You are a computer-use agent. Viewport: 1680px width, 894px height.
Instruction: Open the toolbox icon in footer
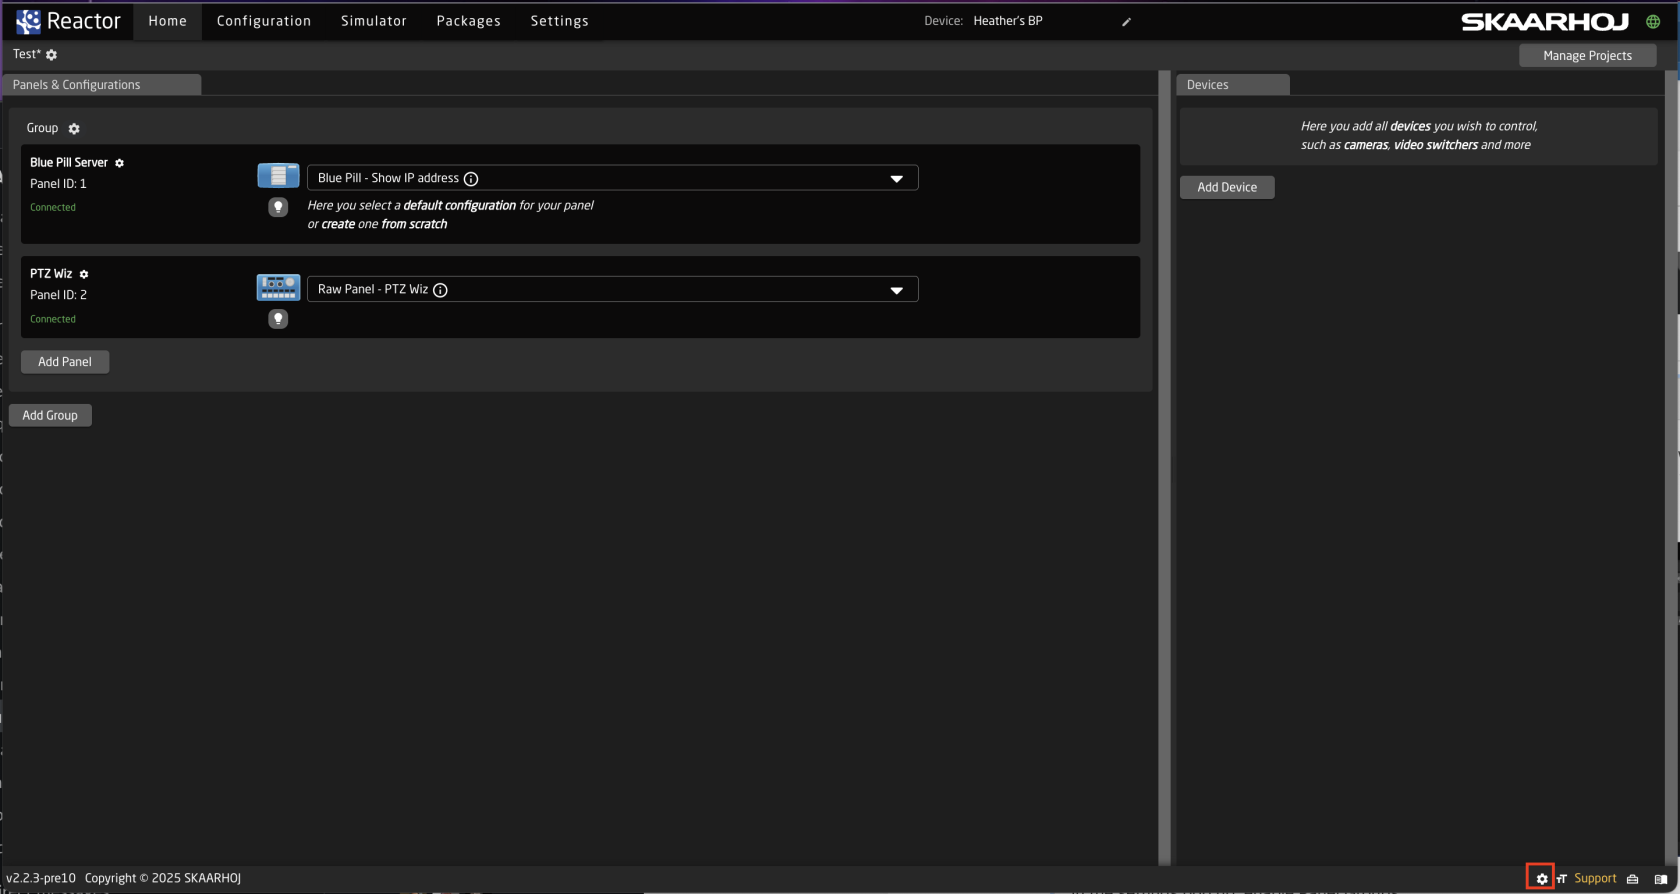(1632, 879)
